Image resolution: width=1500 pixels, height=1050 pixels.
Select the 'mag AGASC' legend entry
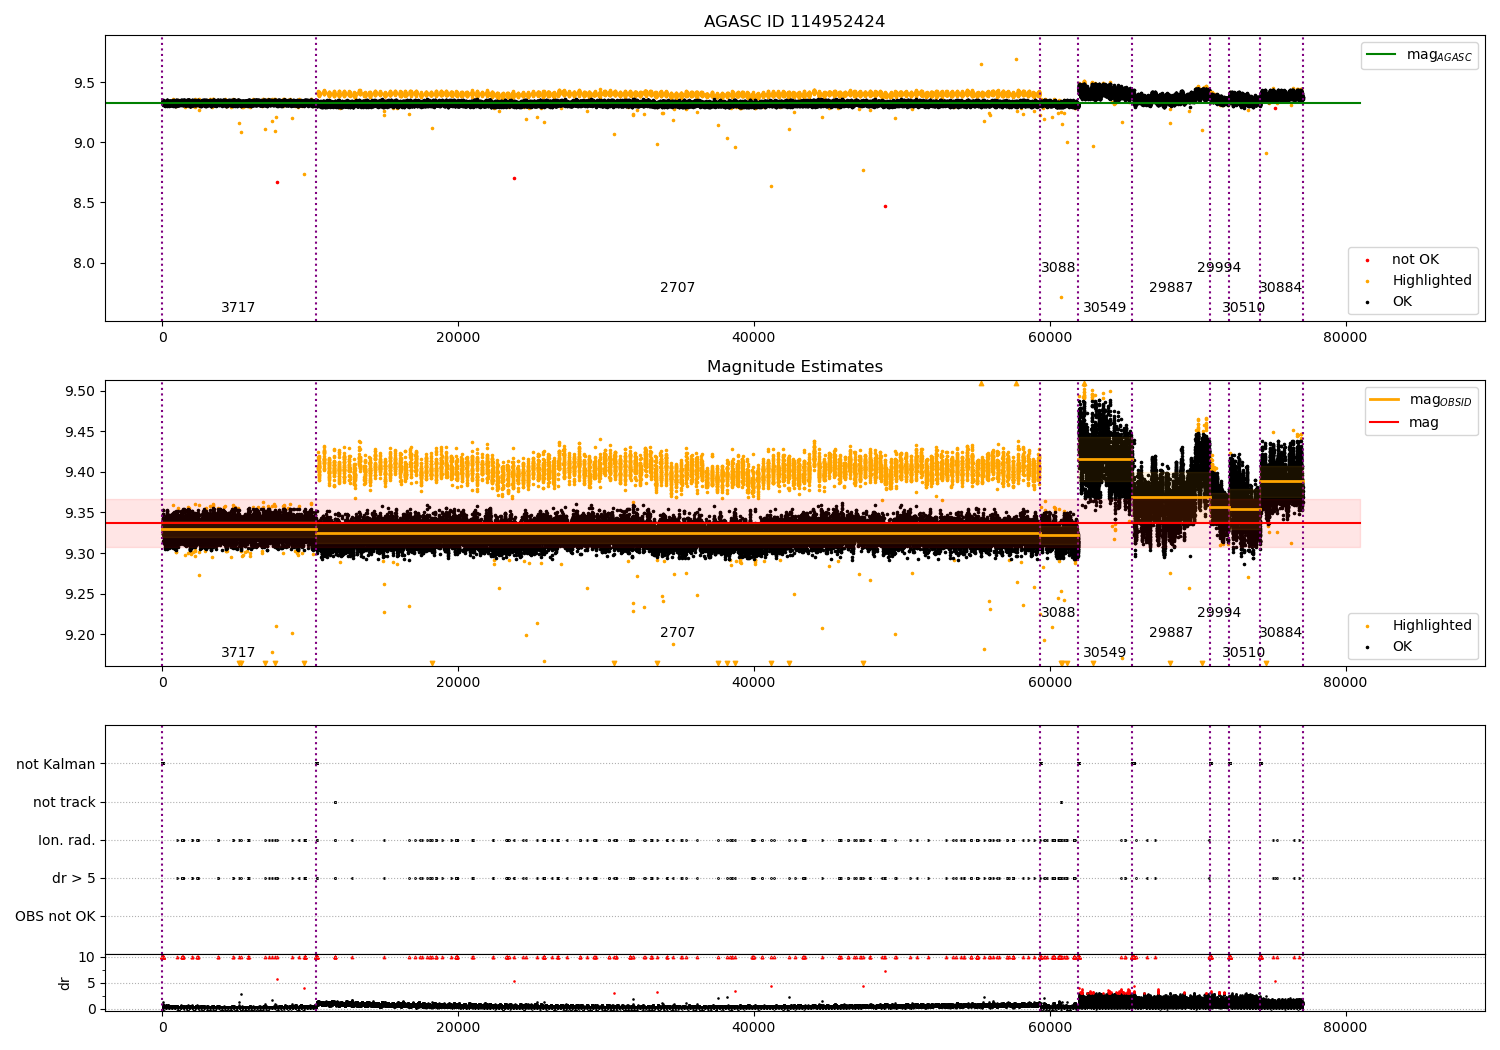[x=1420, y=55]
